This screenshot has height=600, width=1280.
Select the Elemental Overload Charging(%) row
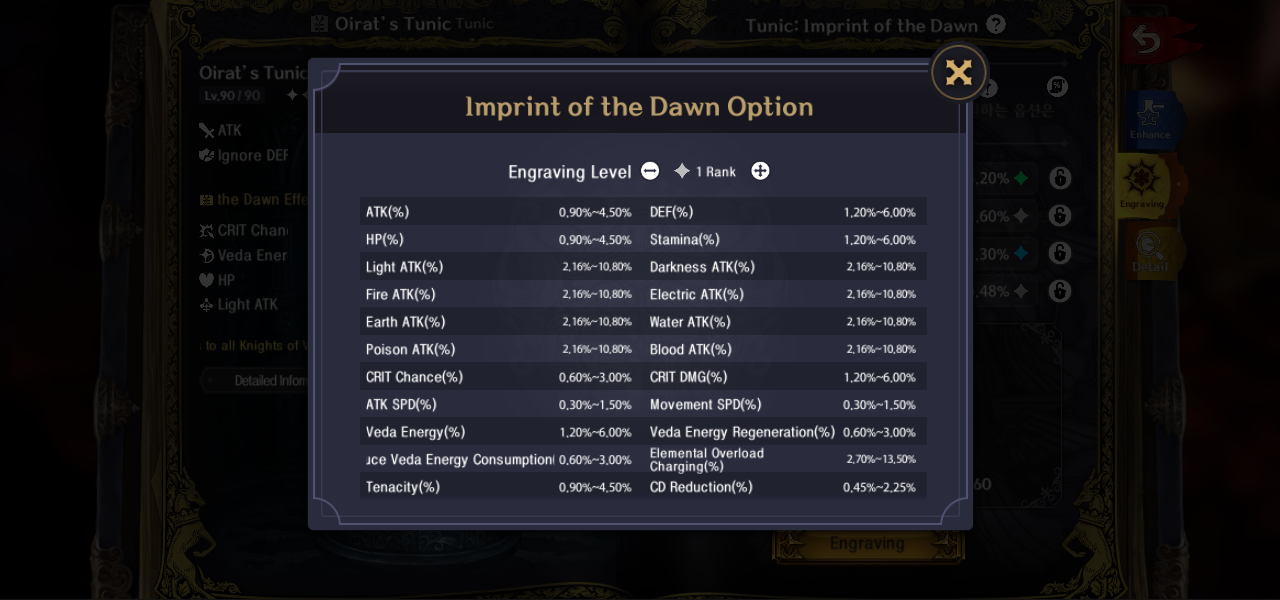coord(783,460)
